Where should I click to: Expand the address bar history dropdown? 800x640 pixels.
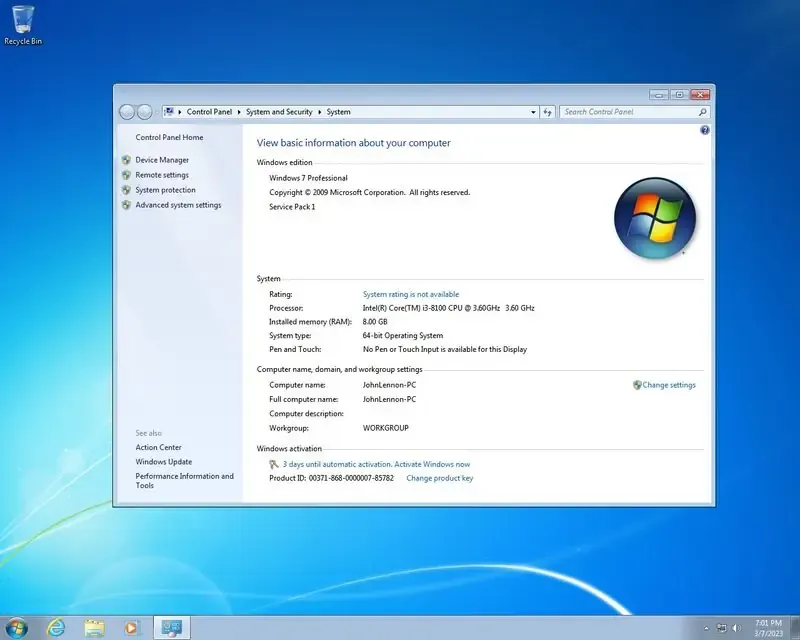[x=533, y=112]
